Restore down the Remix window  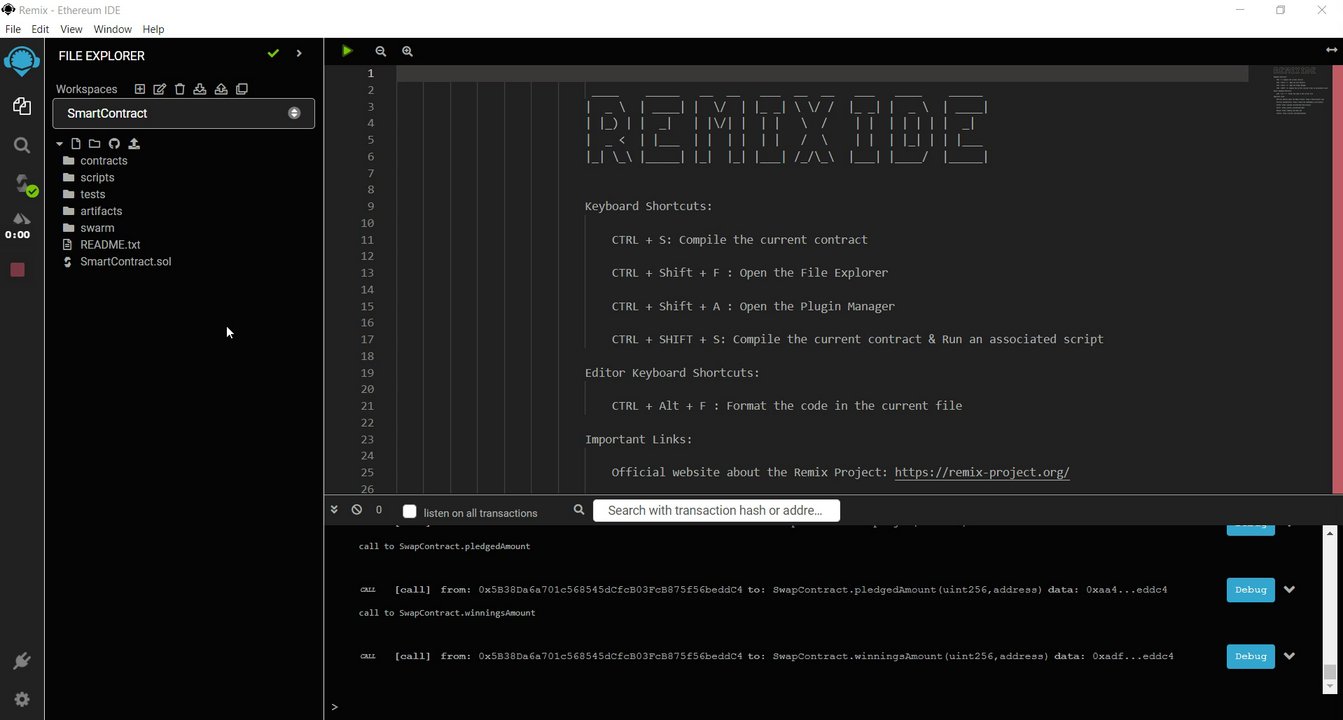click(x=1280, y=9)
